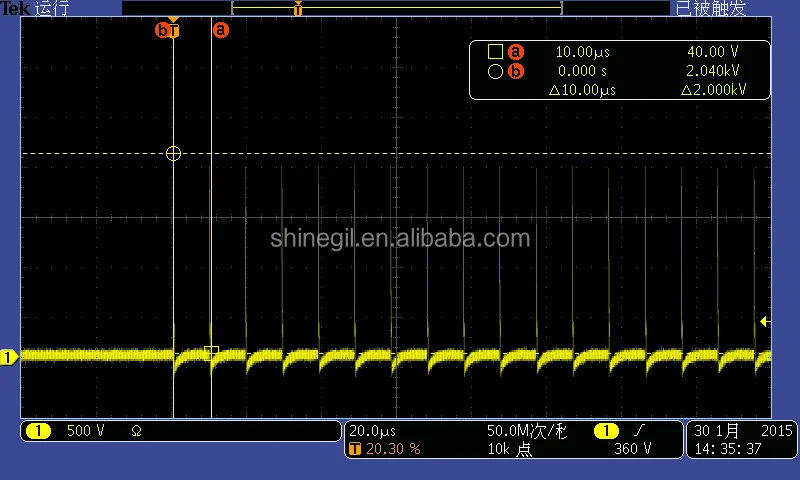Image resolution: width=800 pixels, height=480 pixels.
Task: Click the triggered status text at top right
Action: pos(711,8)
